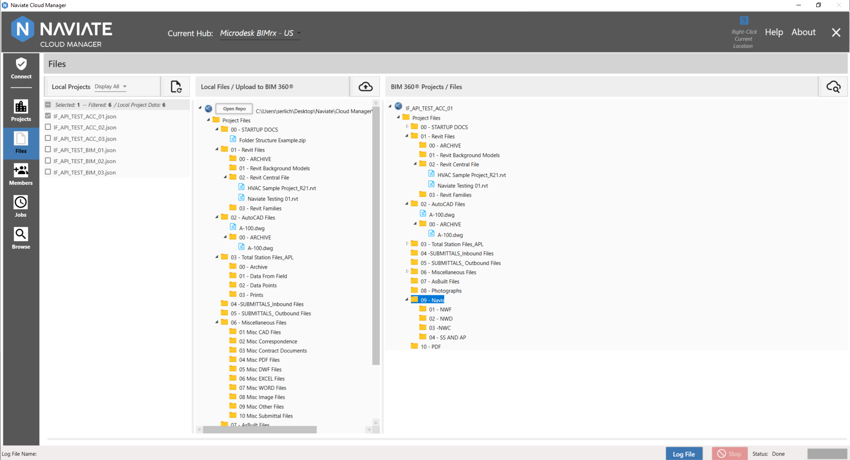The width and height of the screenshot is (850, 460).
Task: Open the Jobs sidebar section
Action: 21,206
